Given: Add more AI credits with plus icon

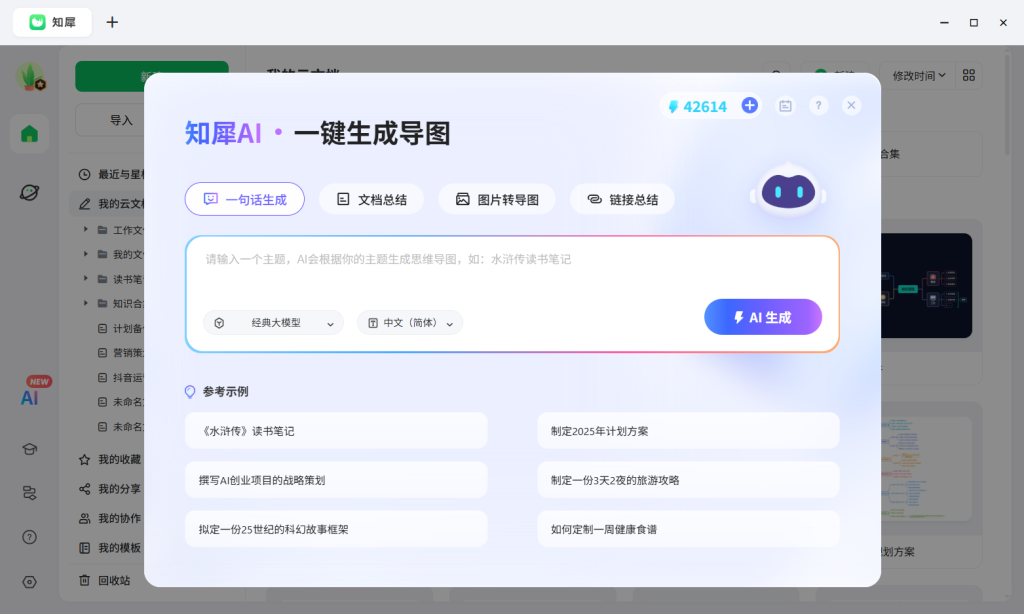Looking at the screenshot, I should (x=750, y=105).
